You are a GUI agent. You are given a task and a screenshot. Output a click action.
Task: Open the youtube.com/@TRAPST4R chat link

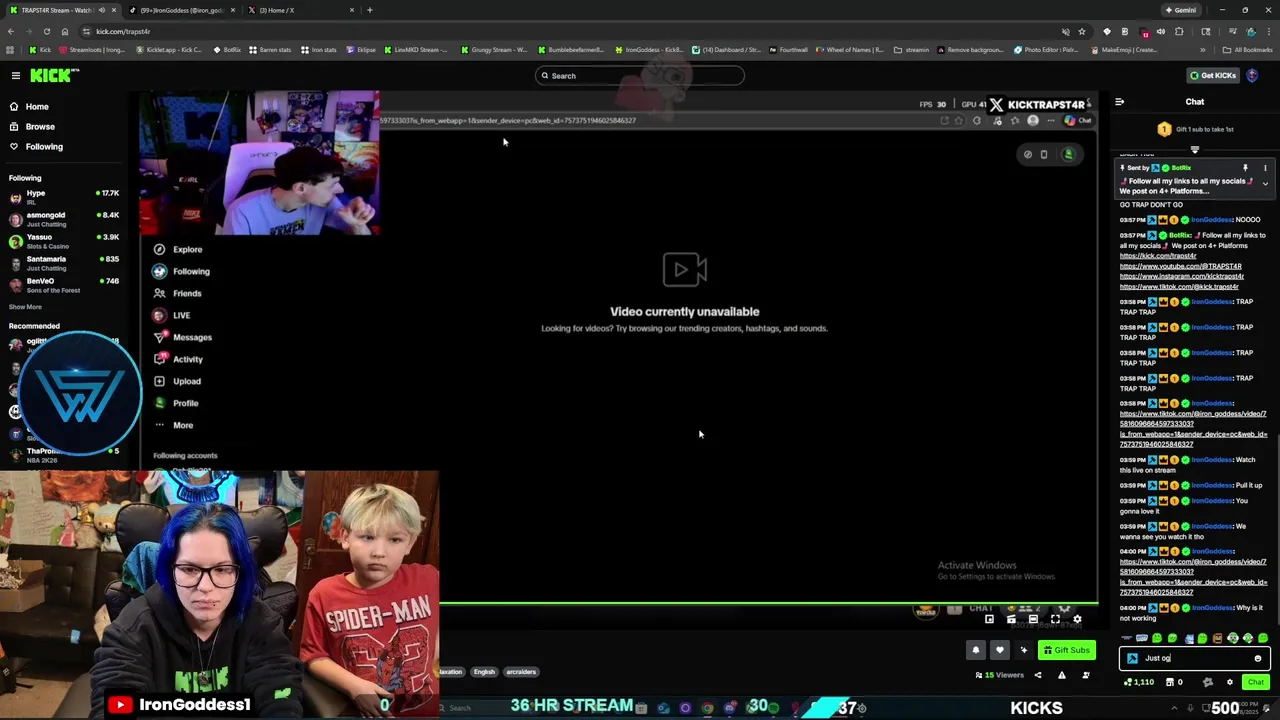pyautogui.click(x=1181, y=266)
